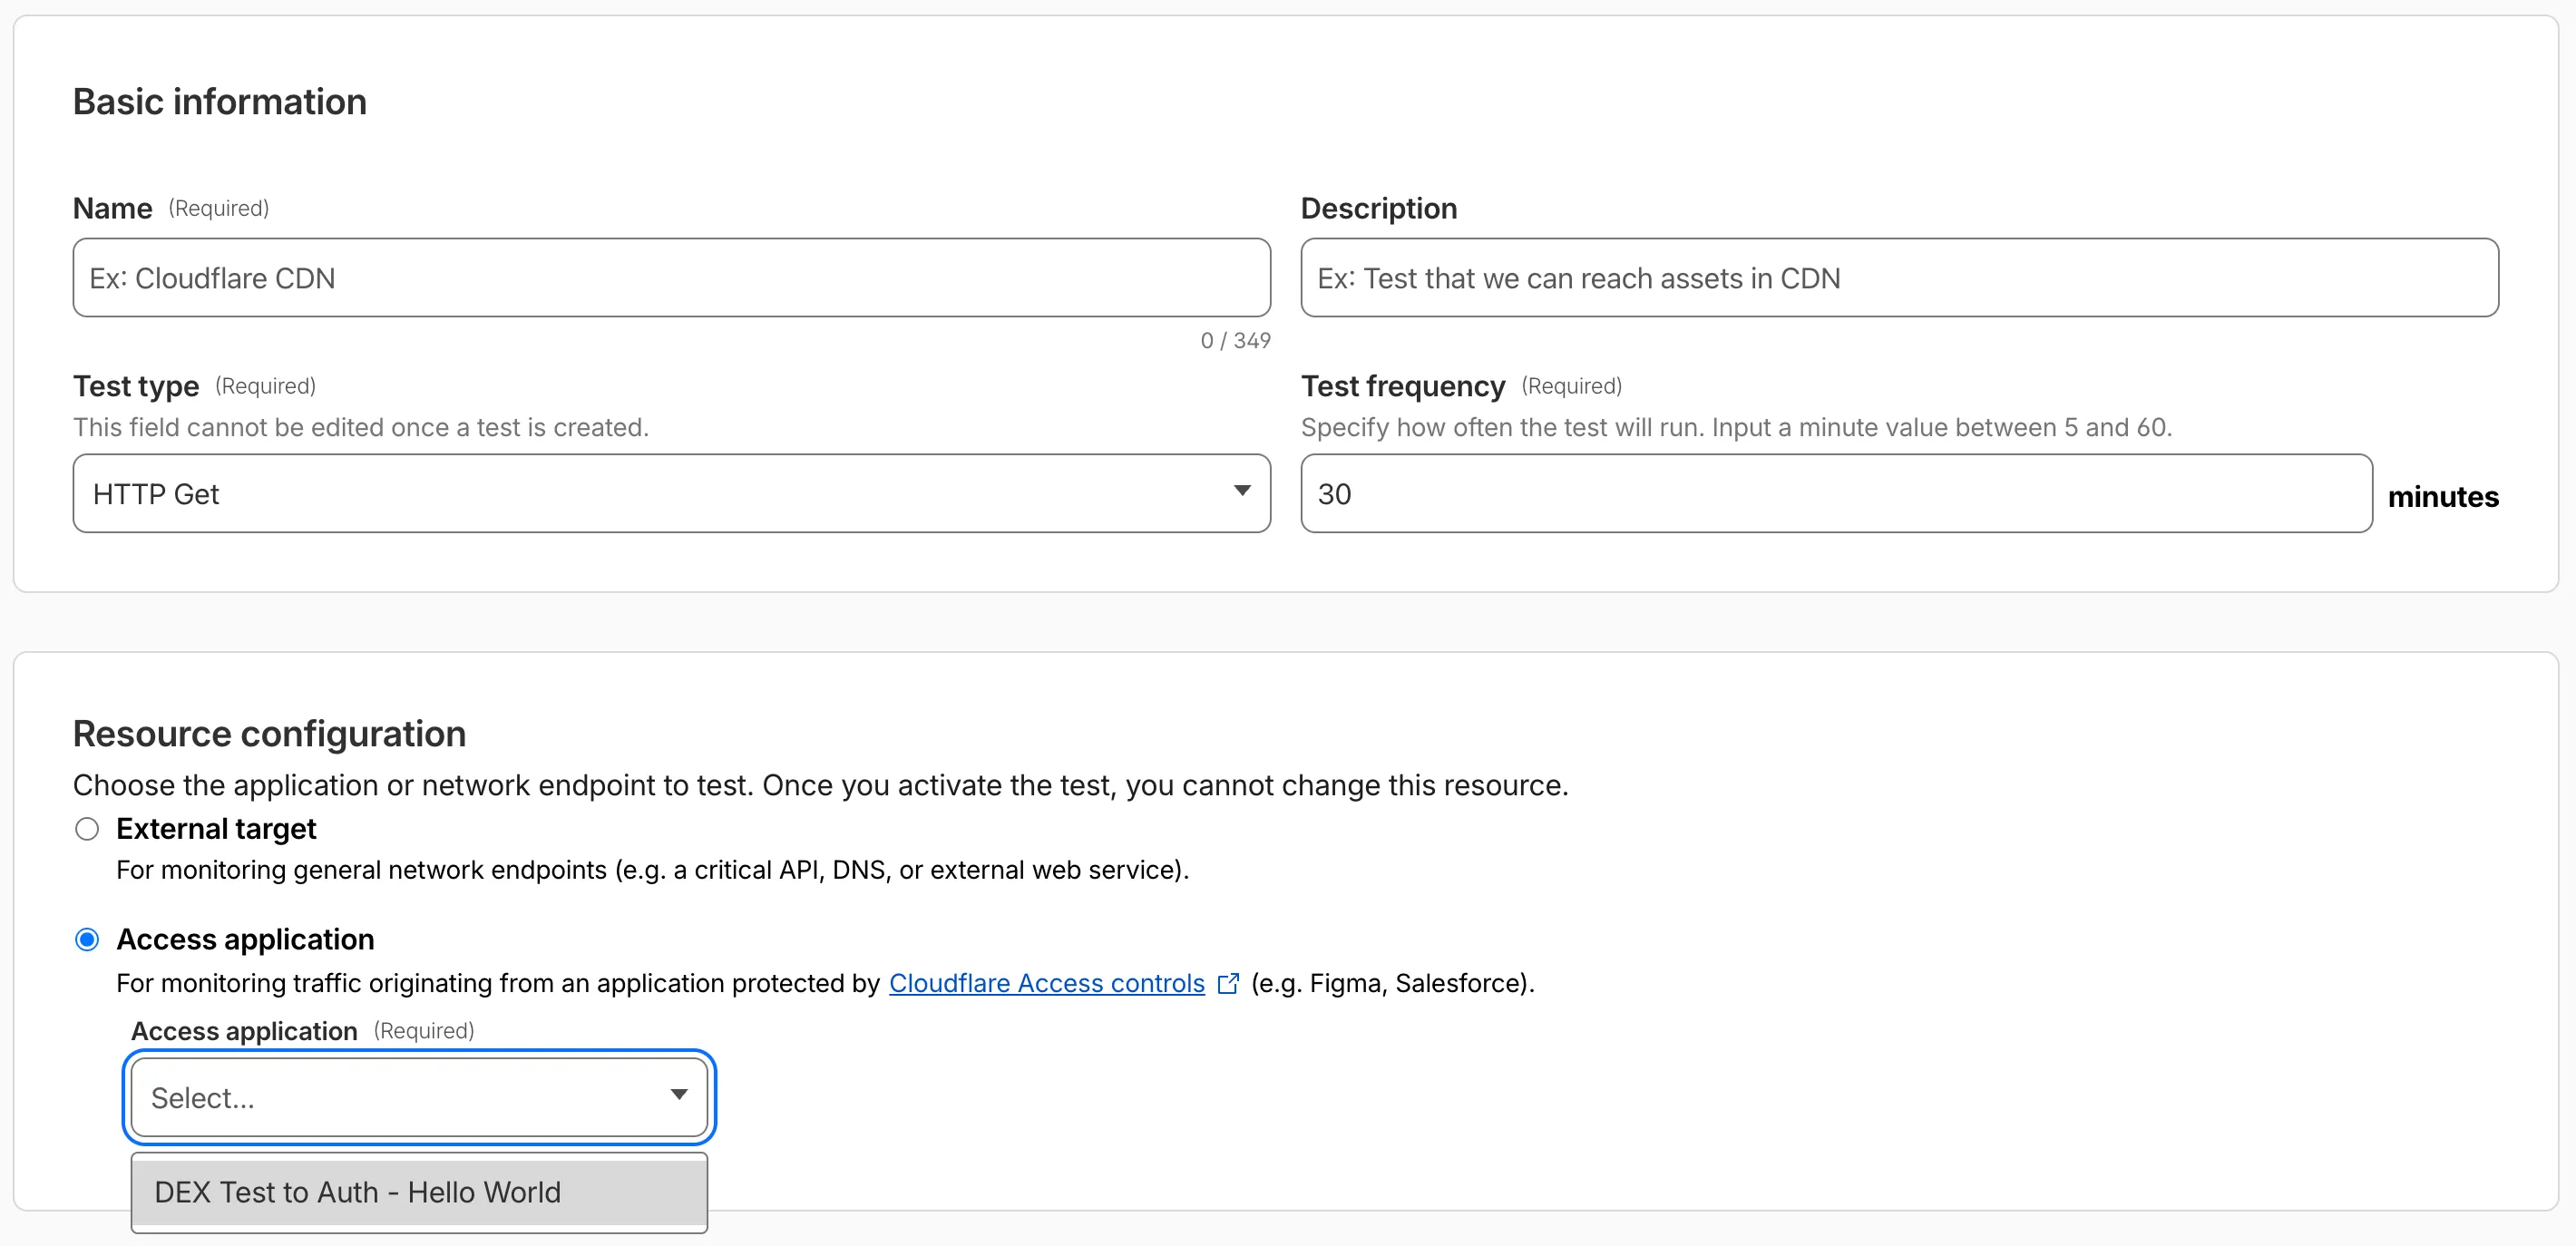Select the External target radio button

(x=87, y=828)
